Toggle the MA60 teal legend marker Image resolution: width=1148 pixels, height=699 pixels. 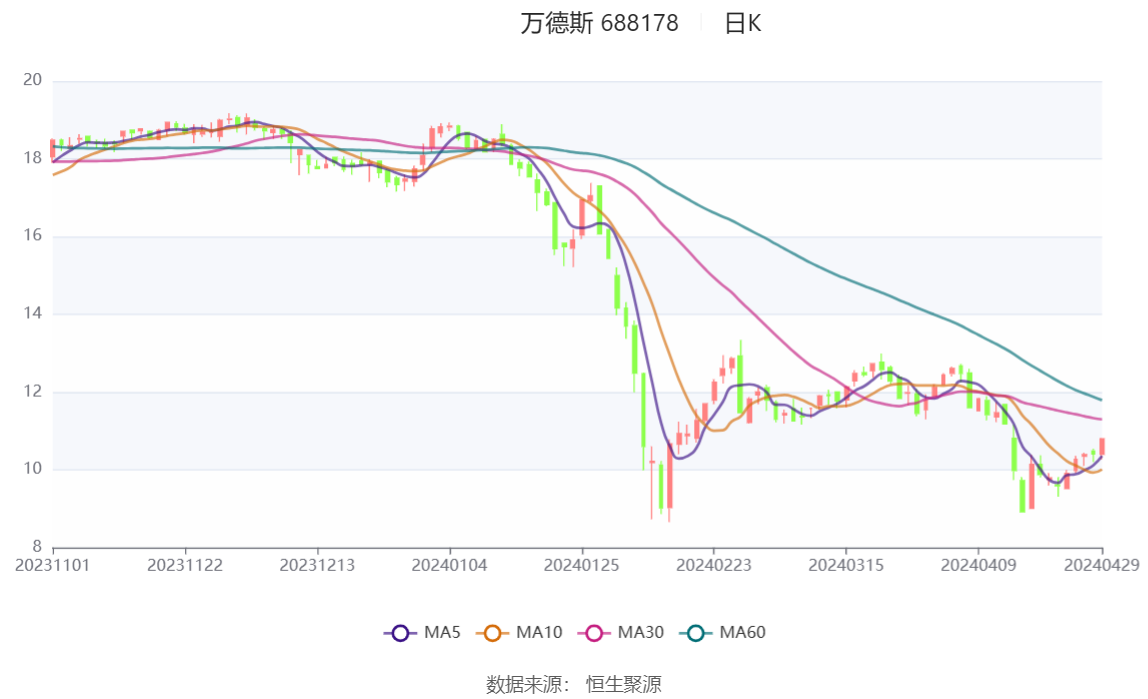tap(696, 633)
